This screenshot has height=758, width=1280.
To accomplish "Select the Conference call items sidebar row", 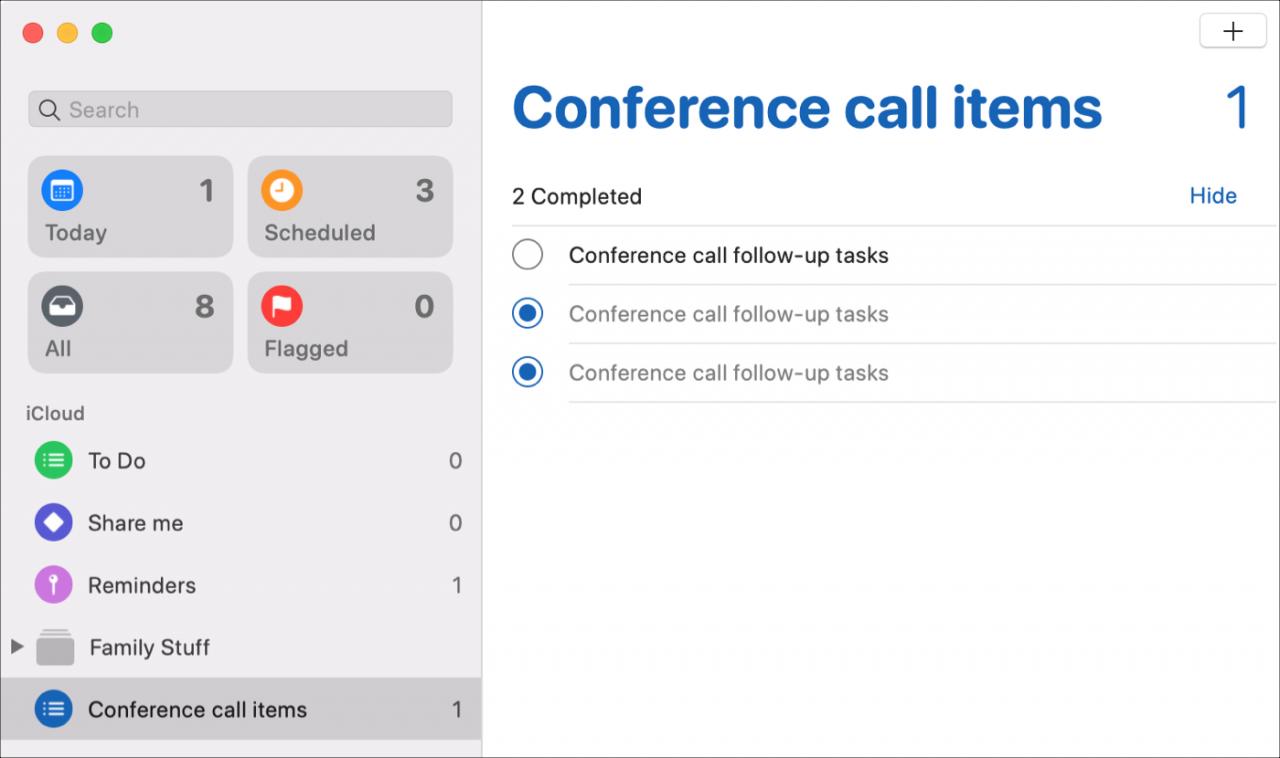I will coord(241,709).
